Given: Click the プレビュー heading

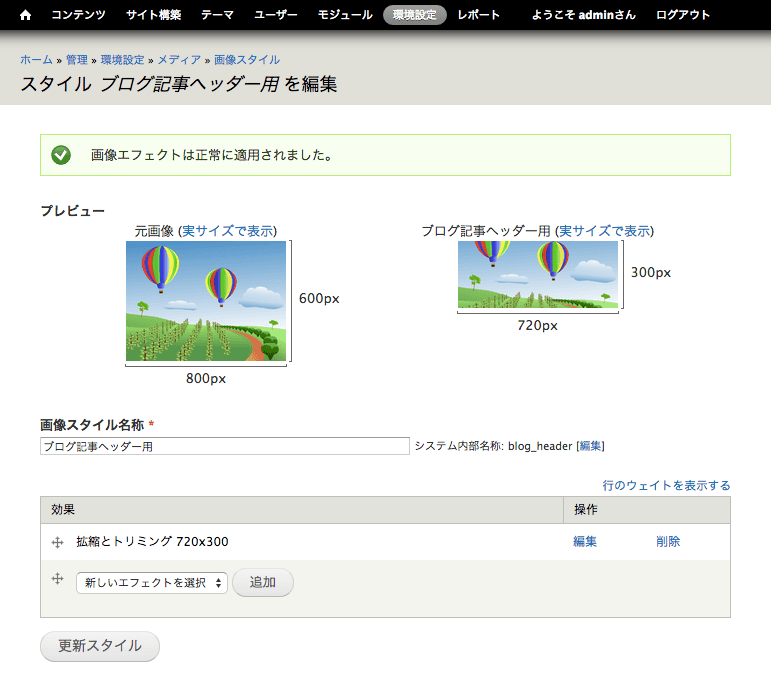Looking at the screenshot, I should pyautogui.click(x=73, y=211).
